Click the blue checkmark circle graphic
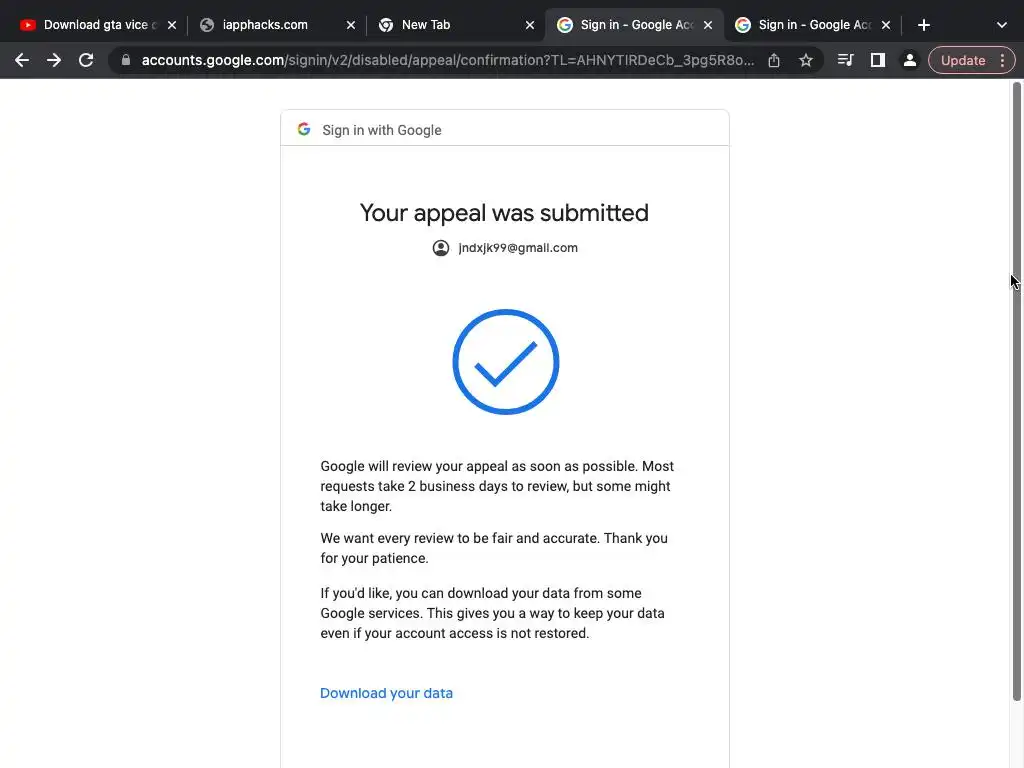This screenshot has height=768, width=1024. (505, 362)
